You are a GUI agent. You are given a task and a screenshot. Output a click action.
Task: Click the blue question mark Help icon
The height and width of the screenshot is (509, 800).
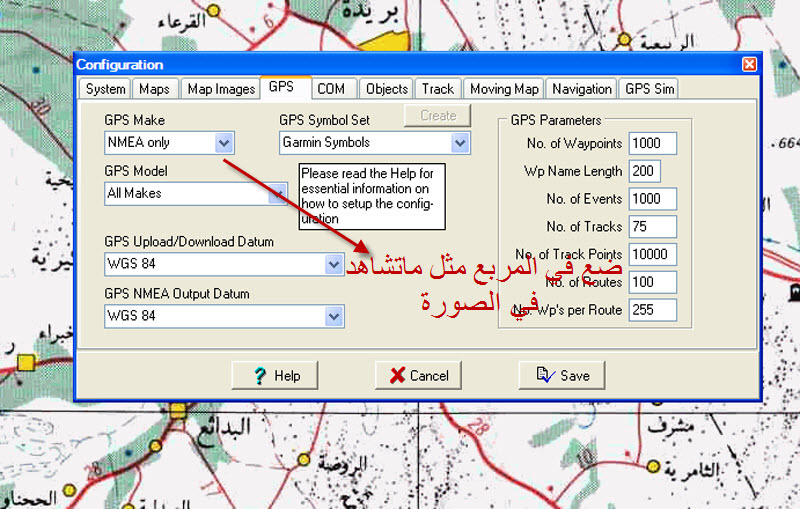pyautogui.click(x=260, y=376)
